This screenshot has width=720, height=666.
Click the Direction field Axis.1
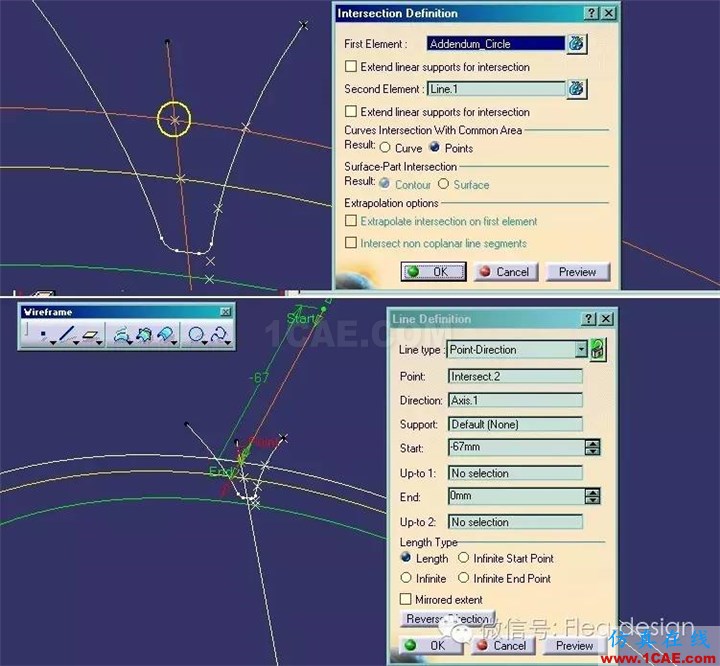(x=515, y=400)
